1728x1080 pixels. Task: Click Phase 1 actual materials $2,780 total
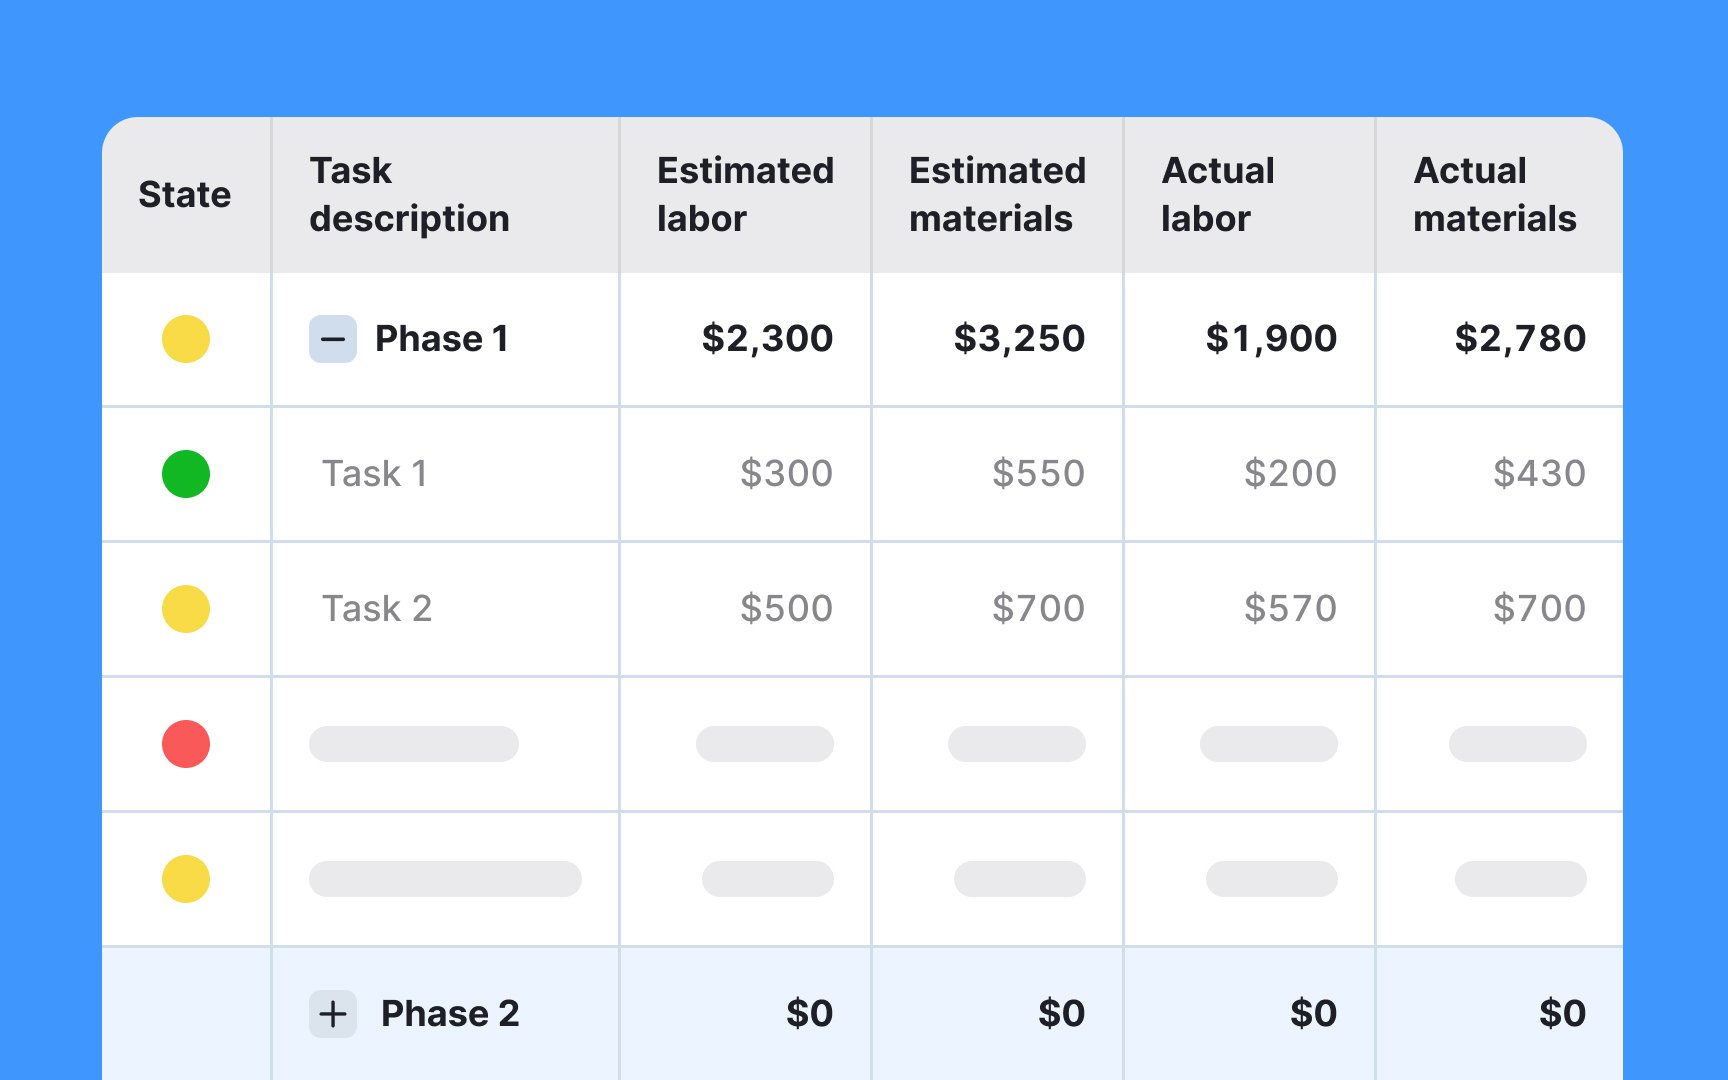(1520, 339)
